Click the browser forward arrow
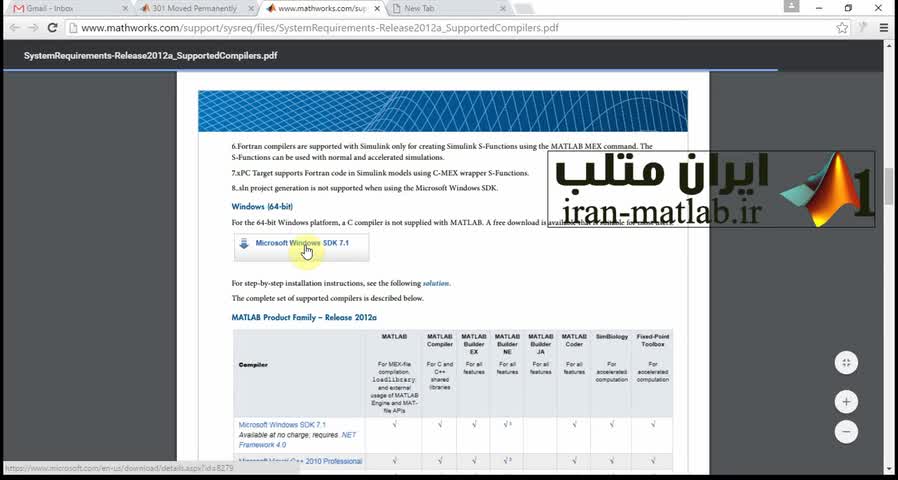The height and width of the screenshot is (480, 898). (33, 27)
